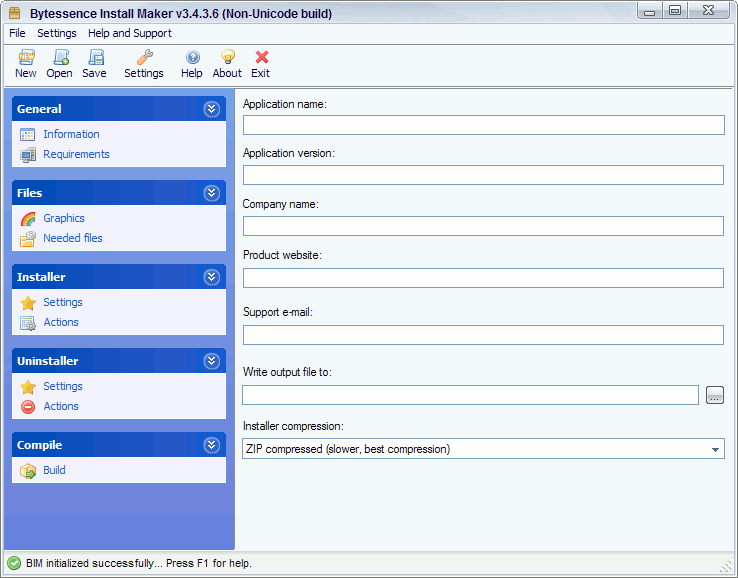Collapse the Uninstaller panel chevron
738x578 pixels.
211,361
